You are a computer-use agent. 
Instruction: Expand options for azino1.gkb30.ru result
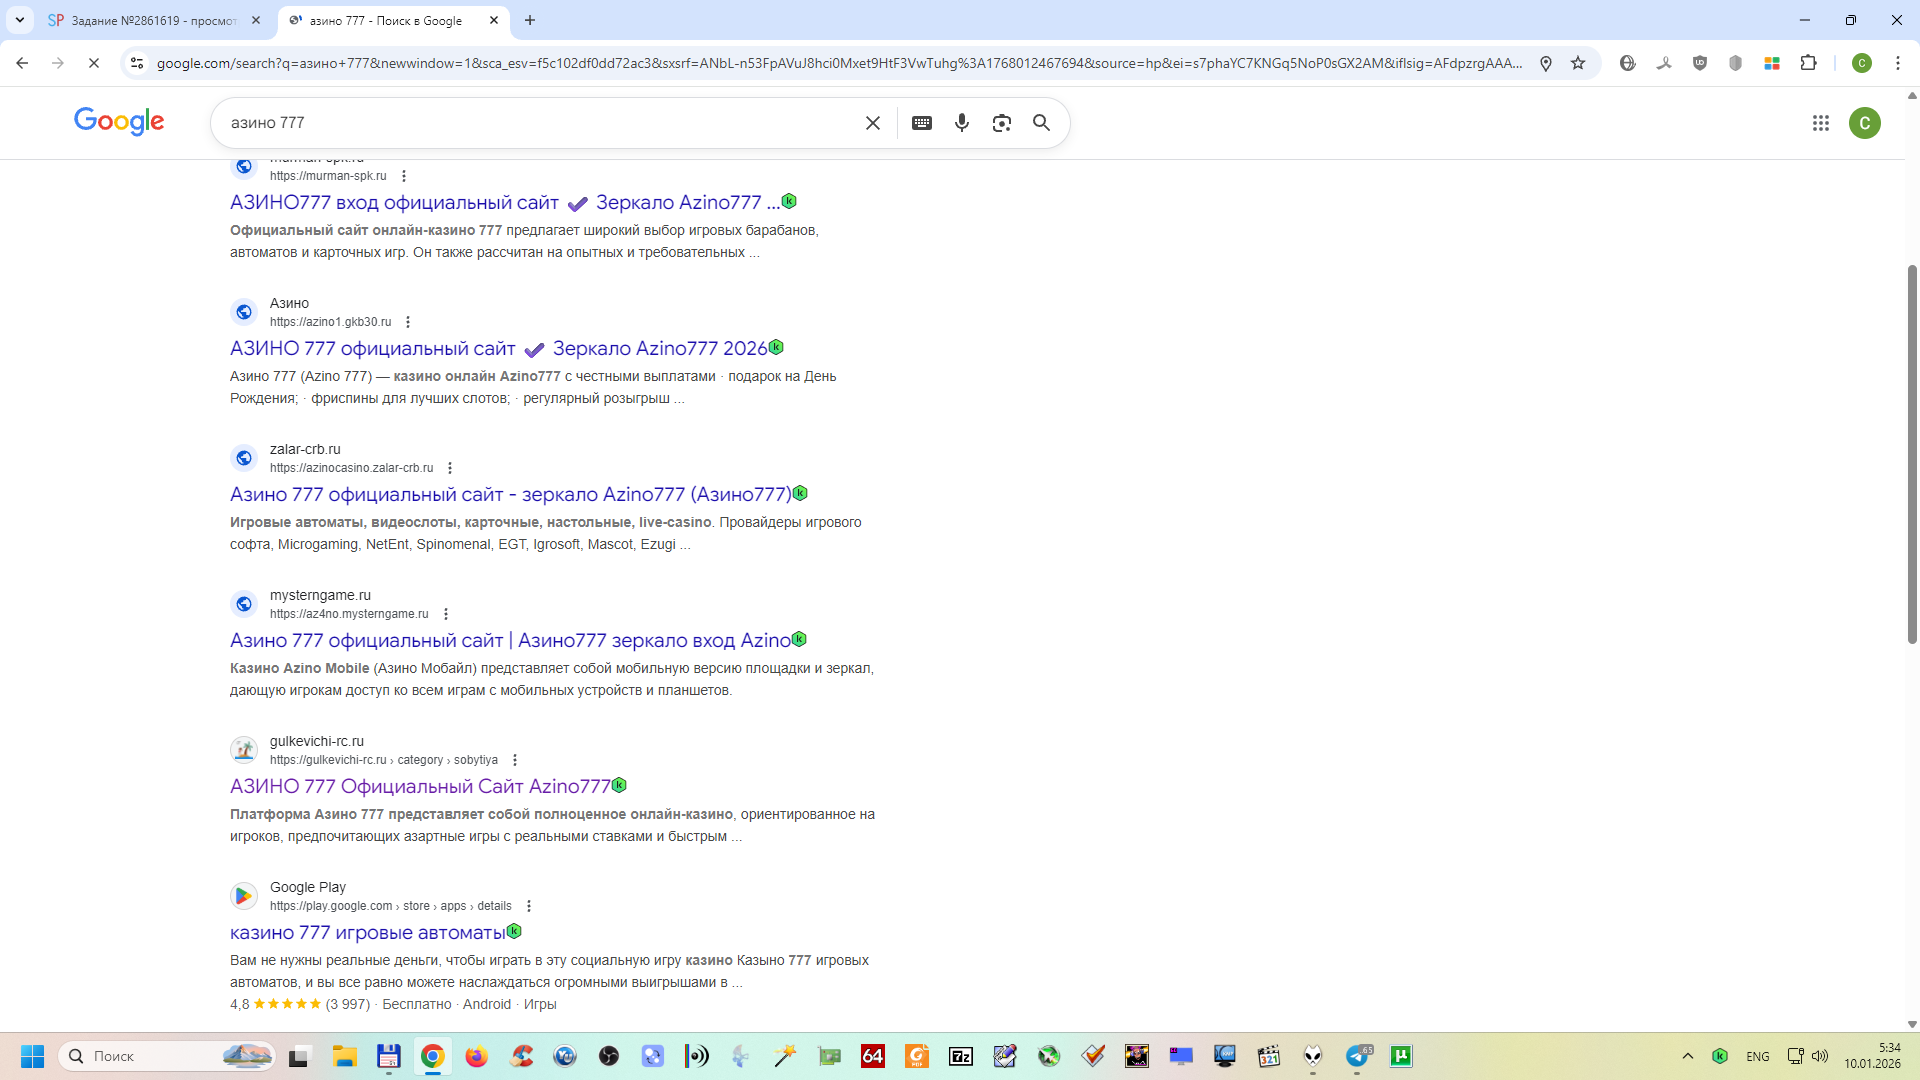point(408,322)
